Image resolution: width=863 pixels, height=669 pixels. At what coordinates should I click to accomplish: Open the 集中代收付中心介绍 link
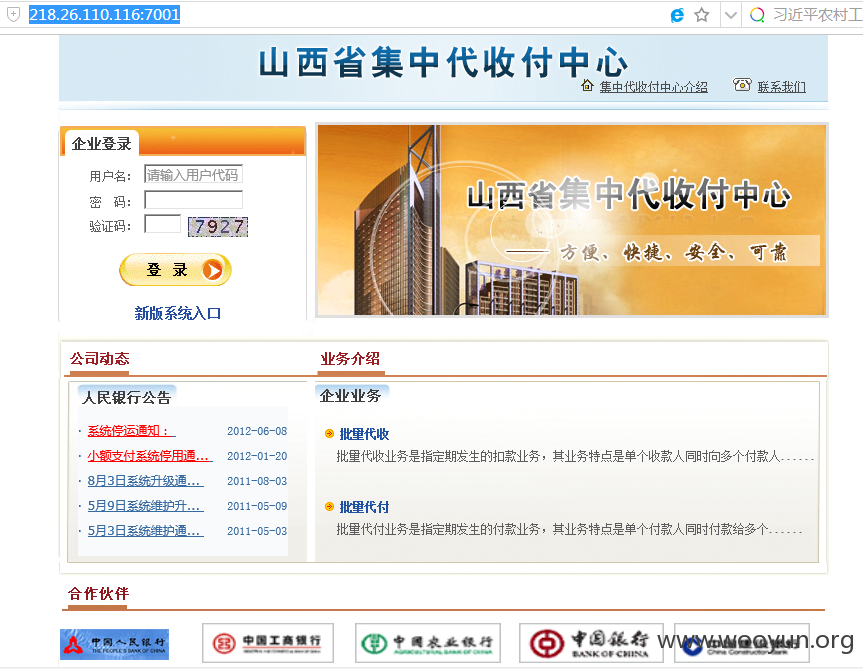(x=653, y=87)
